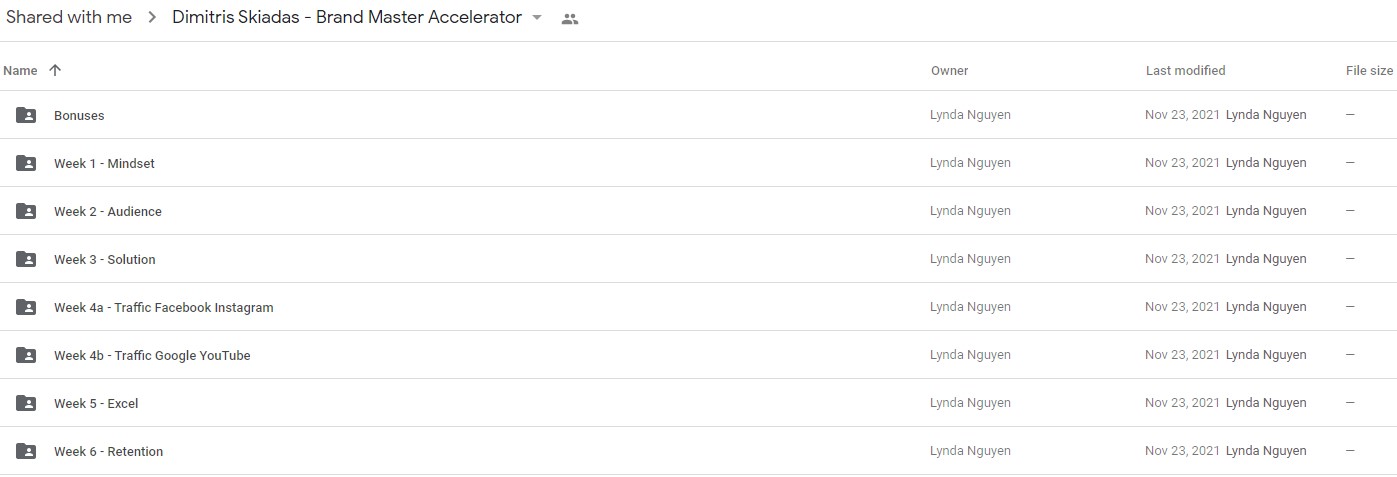Click the Week 2 - Audience folder icon
1397x477 pixels.
point(26,211)
